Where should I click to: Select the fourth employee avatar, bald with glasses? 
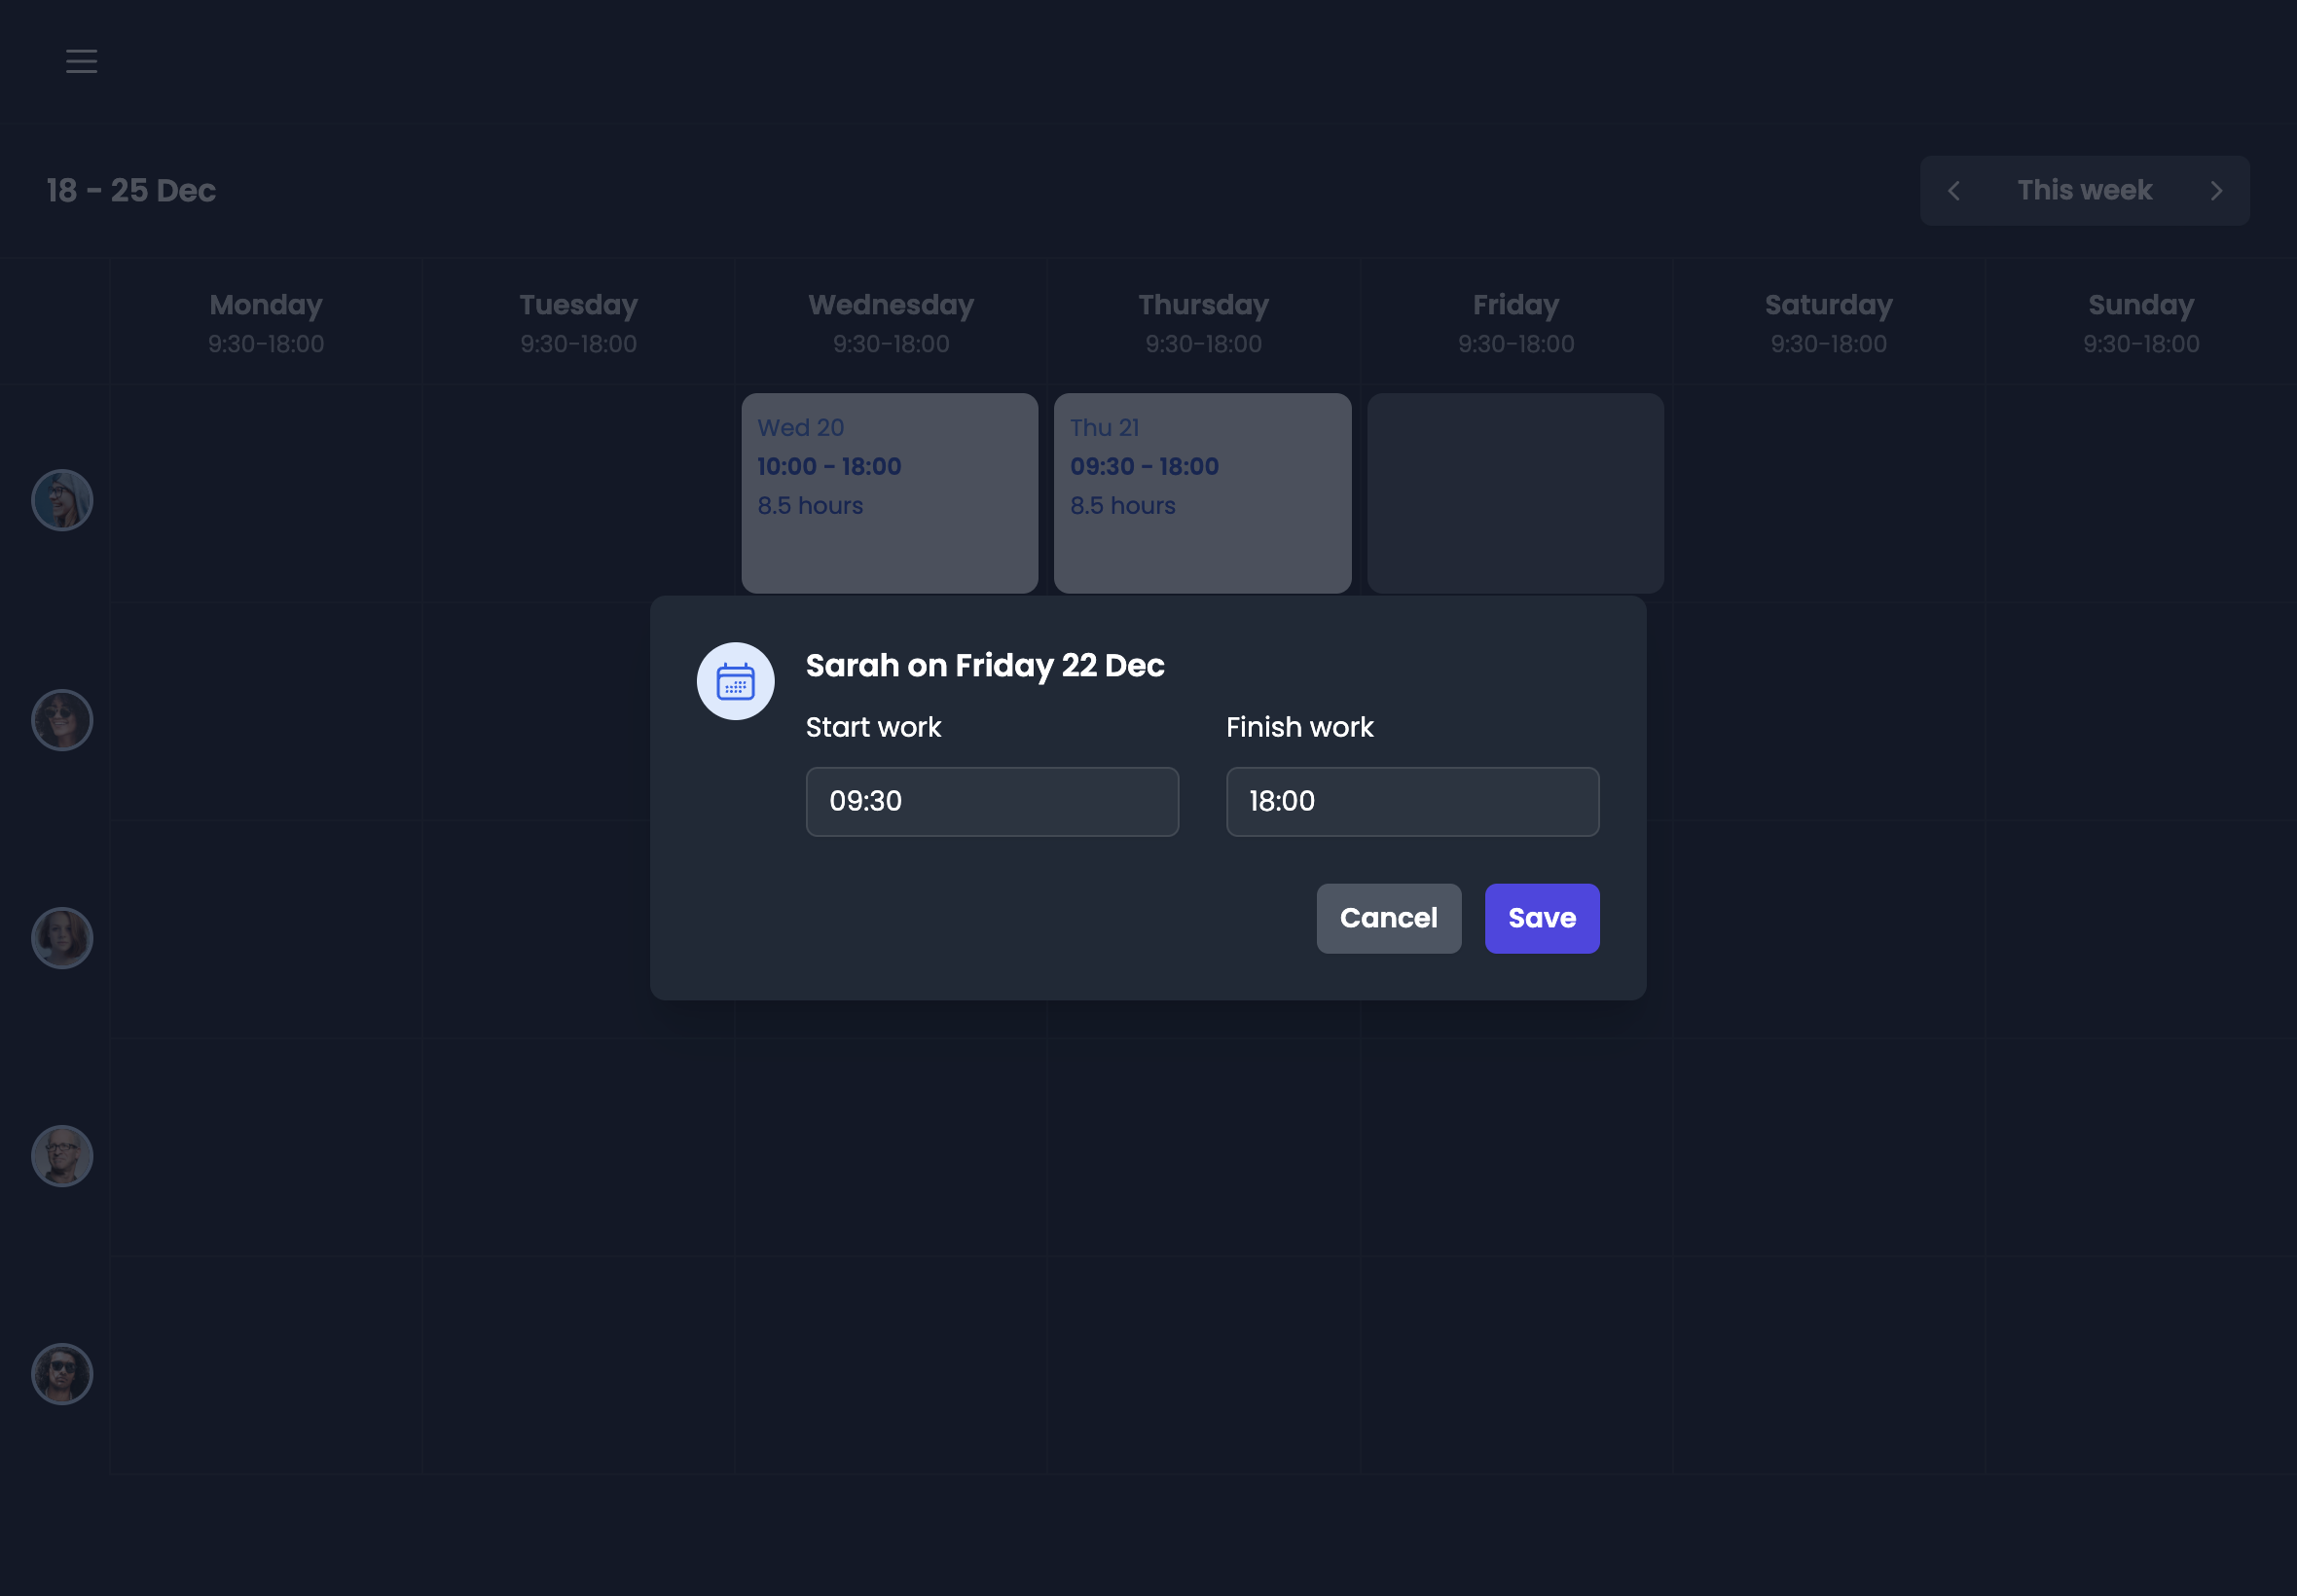click(62, 1156)
